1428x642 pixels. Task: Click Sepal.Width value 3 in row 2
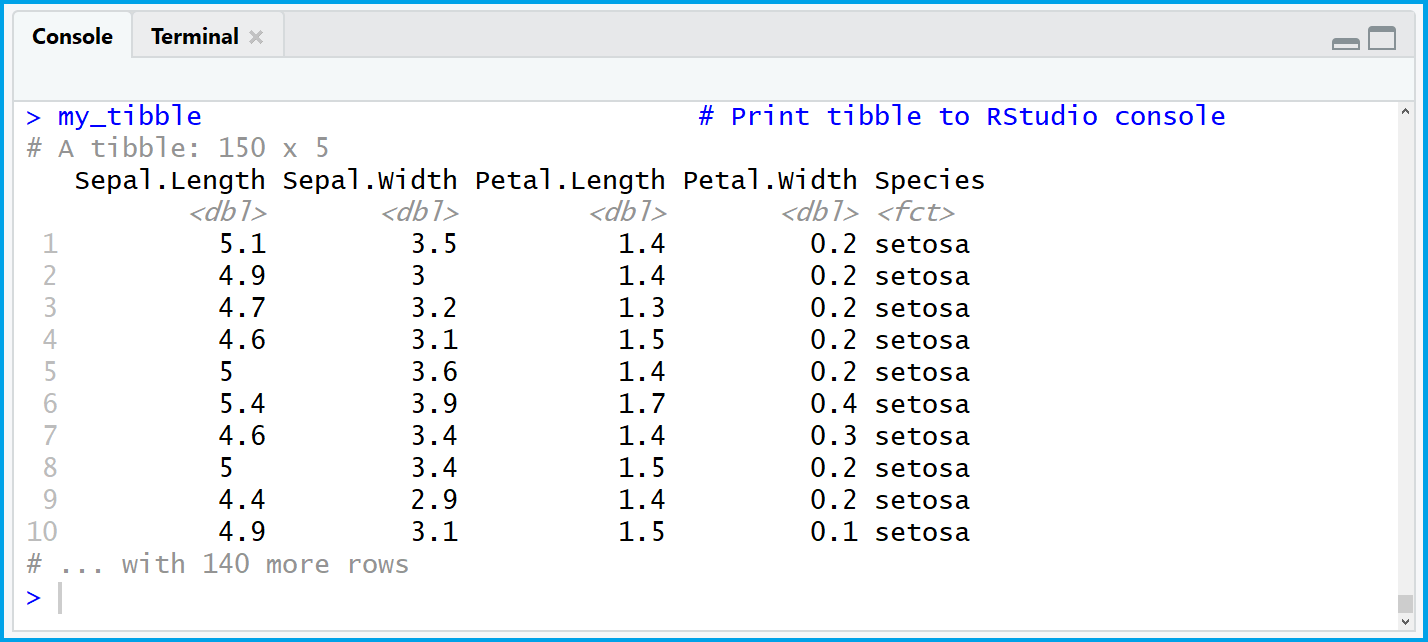[x=418, y=276]
